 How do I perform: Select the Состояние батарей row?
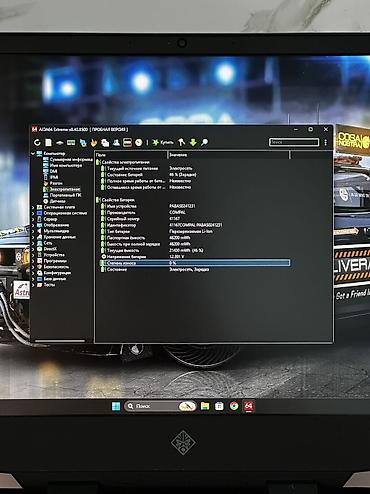click(x=195, y=175)
